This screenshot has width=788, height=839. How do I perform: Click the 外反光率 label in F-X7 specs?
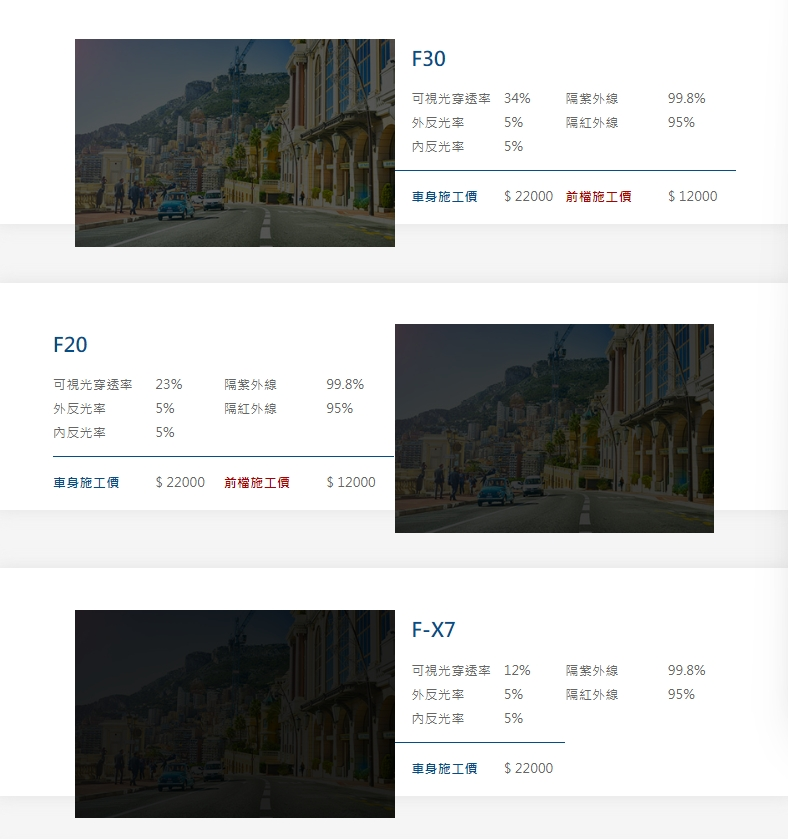(438, 695)
